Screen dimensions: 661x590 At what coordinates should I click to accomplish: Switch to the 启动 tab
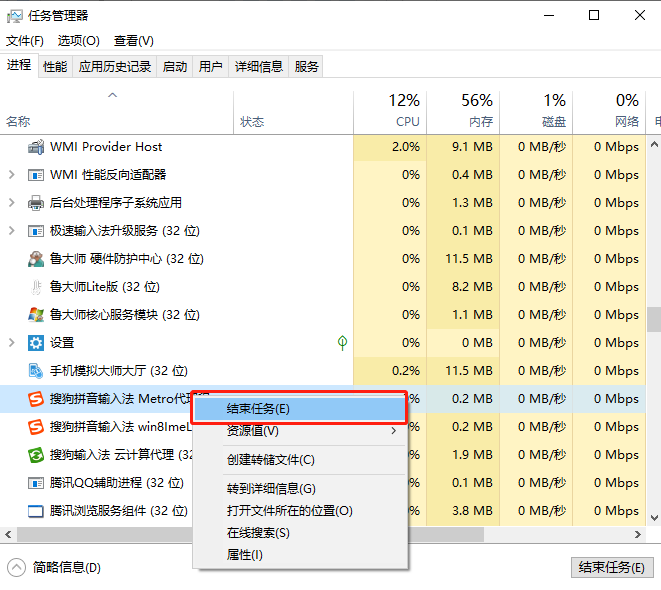[175, 67]
